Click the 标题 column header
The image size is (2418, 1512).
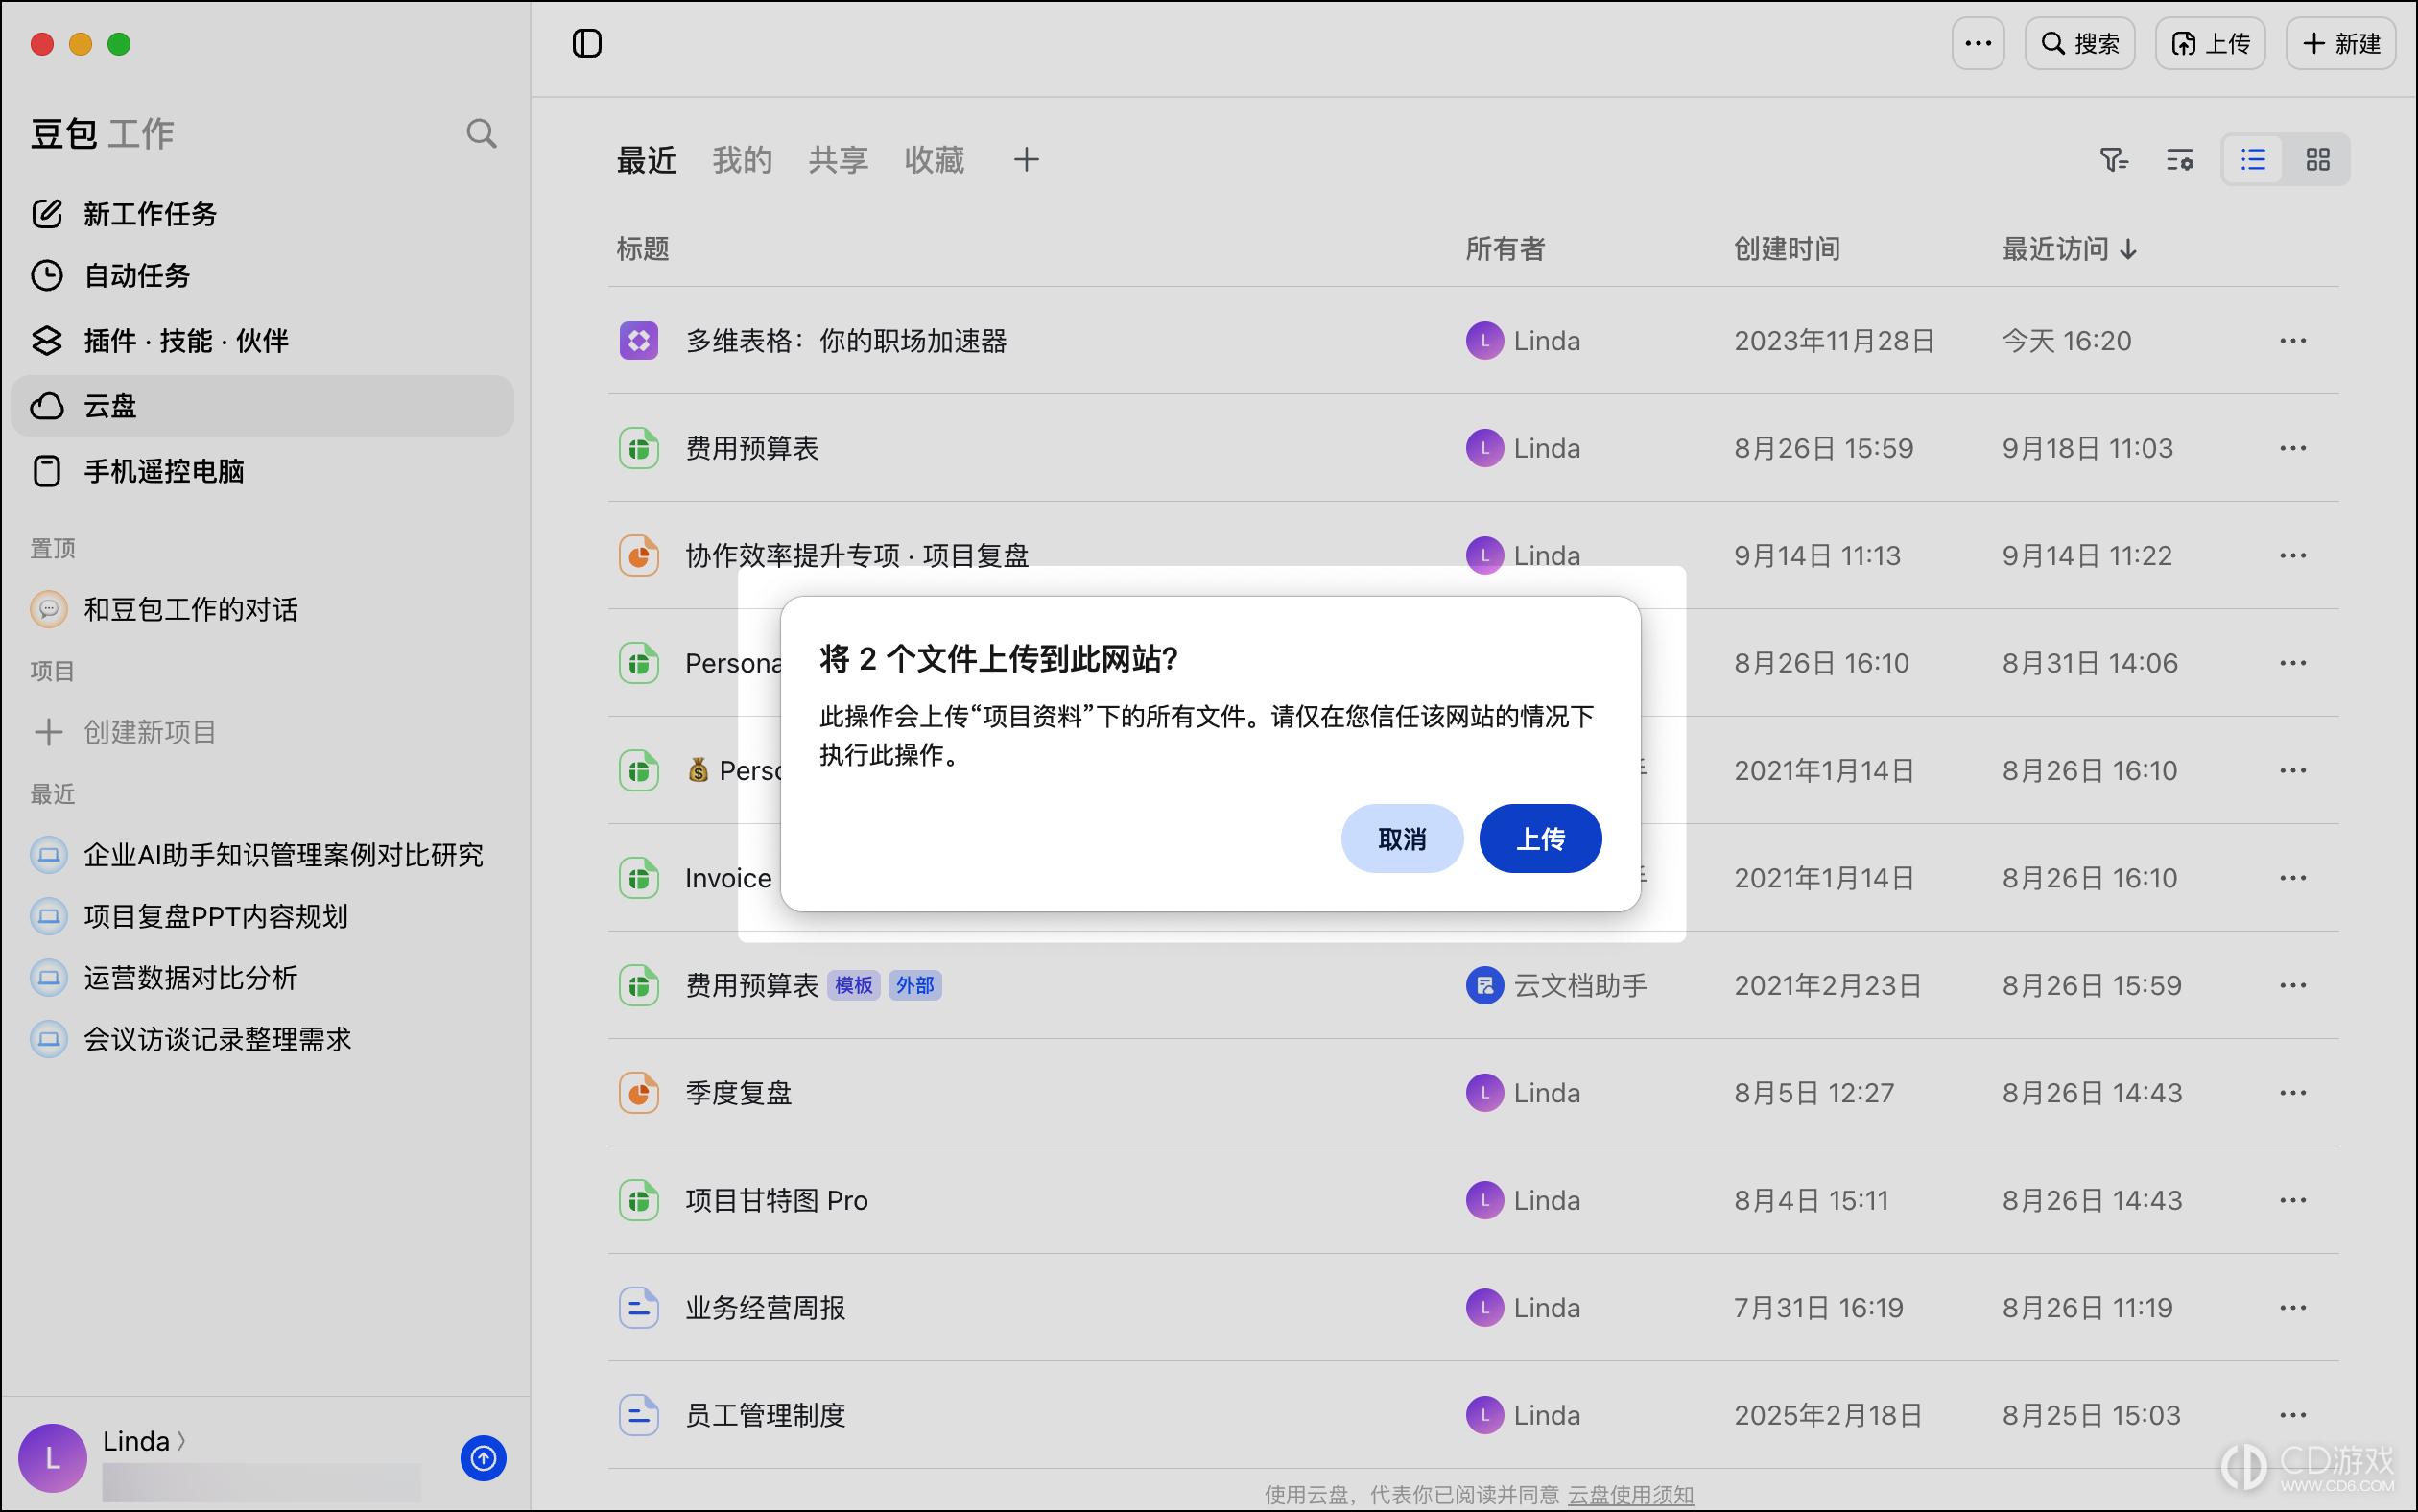pos(643,249)
